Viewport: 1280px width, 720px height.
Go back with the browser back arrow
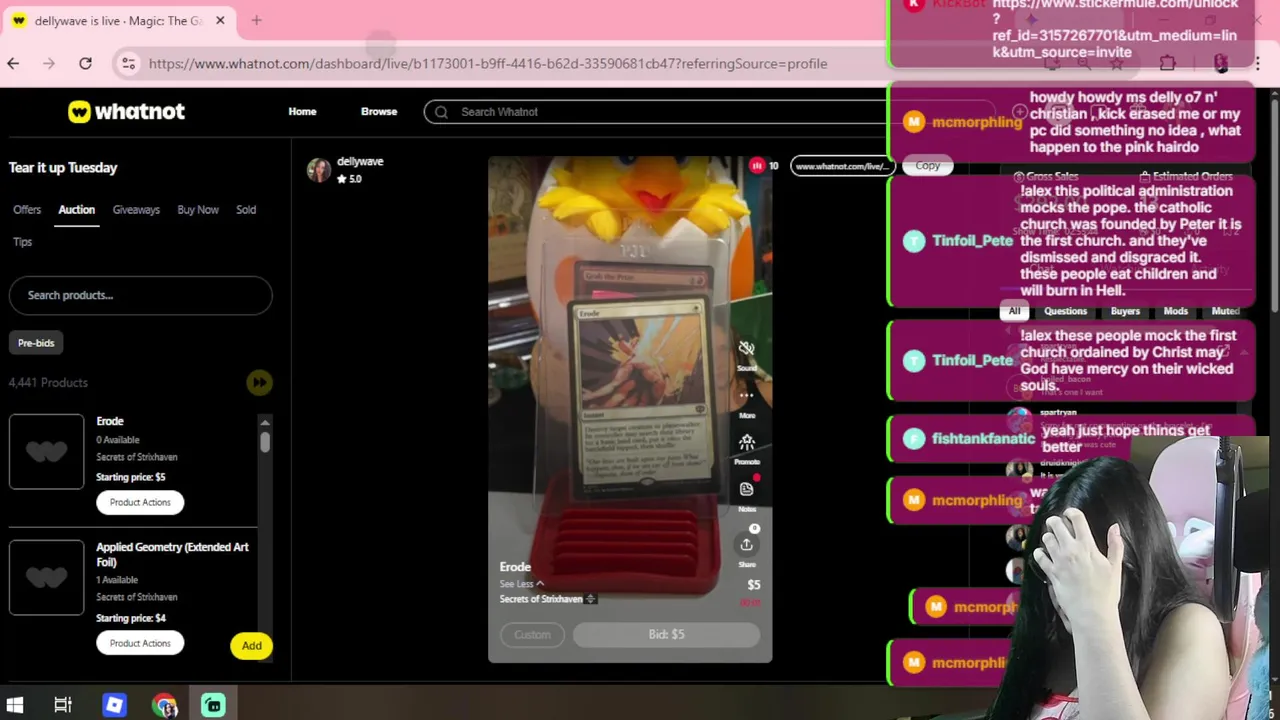click(x=13, y=63)
